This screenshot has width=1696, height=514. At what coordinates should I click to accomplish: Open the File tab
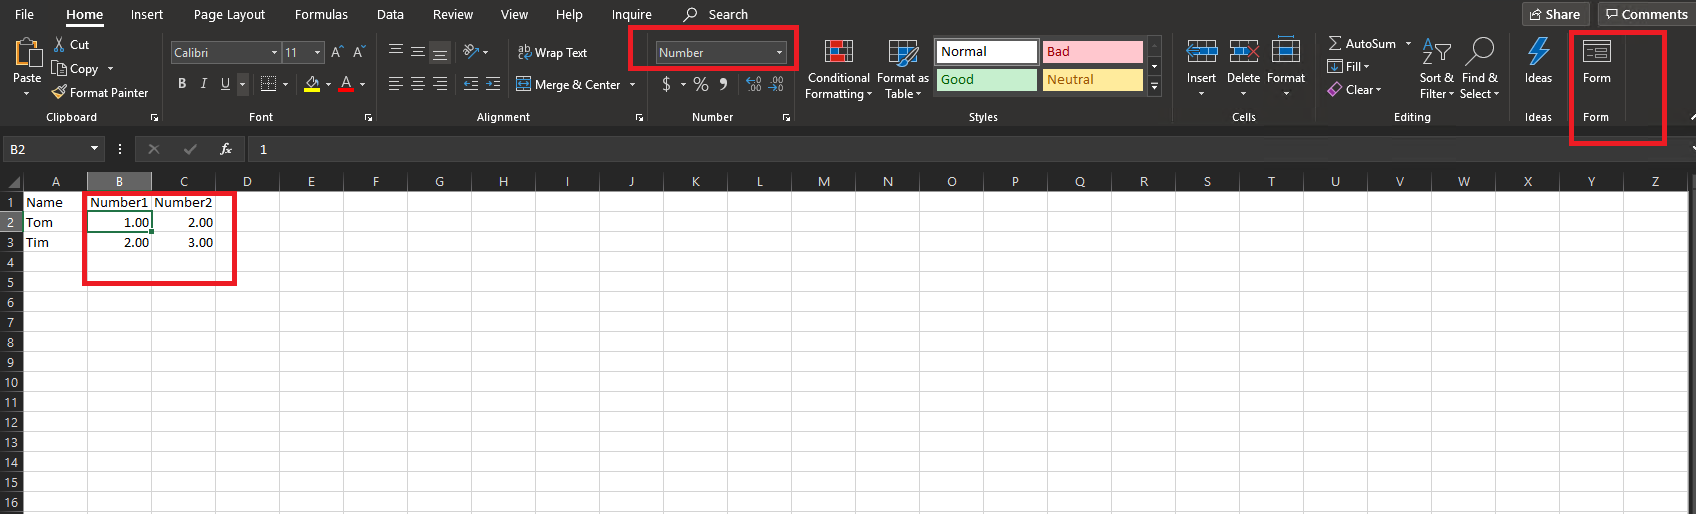[x=25, y=14]
